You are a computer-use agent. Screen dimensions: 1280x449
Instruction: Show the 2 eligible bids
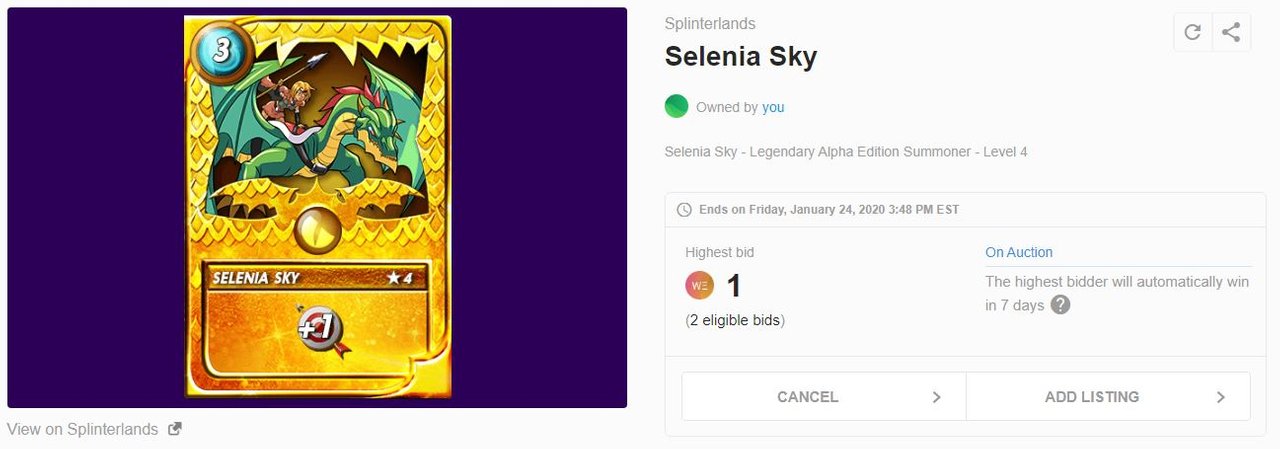coord(735,321)
